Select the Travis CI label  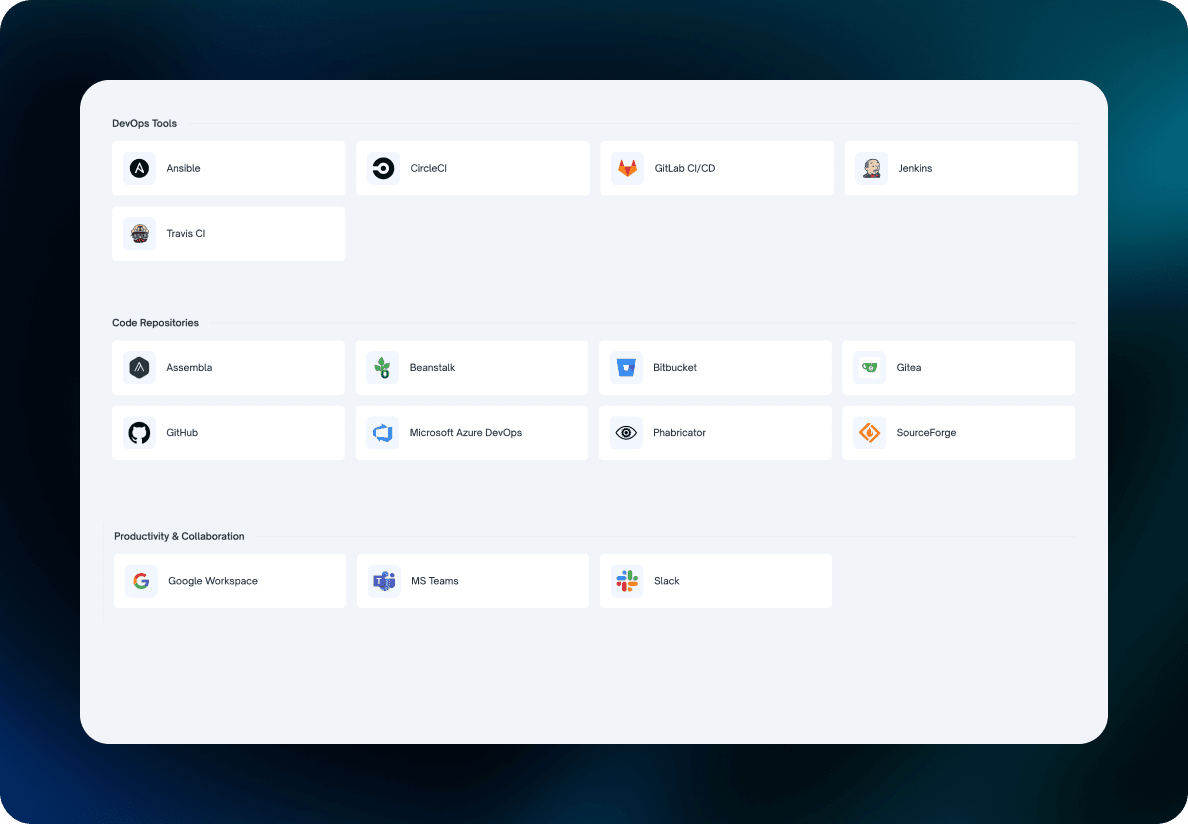pos(186,233)
